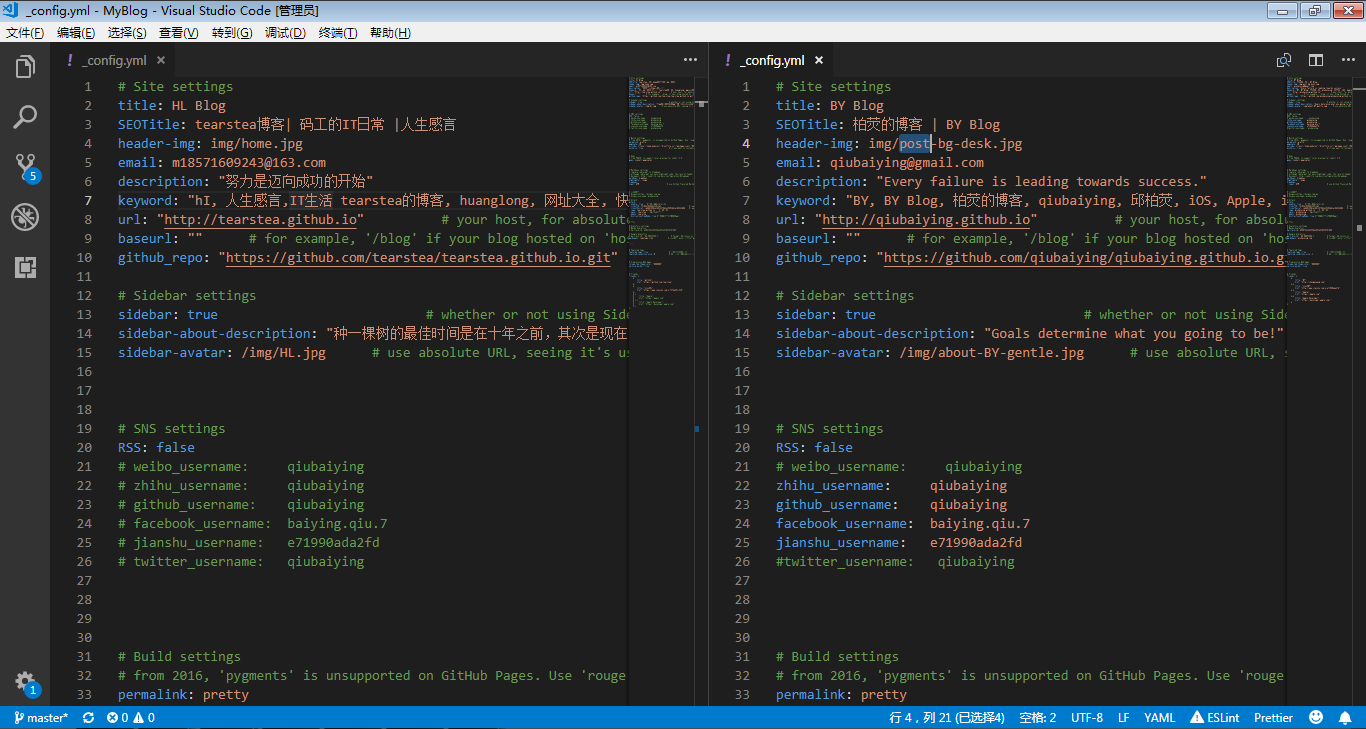Image resolution: width=1366 pixels, height=729 pixels.
Task: Click 'title: BY Blog' in right editor
Action: [830, 106]
